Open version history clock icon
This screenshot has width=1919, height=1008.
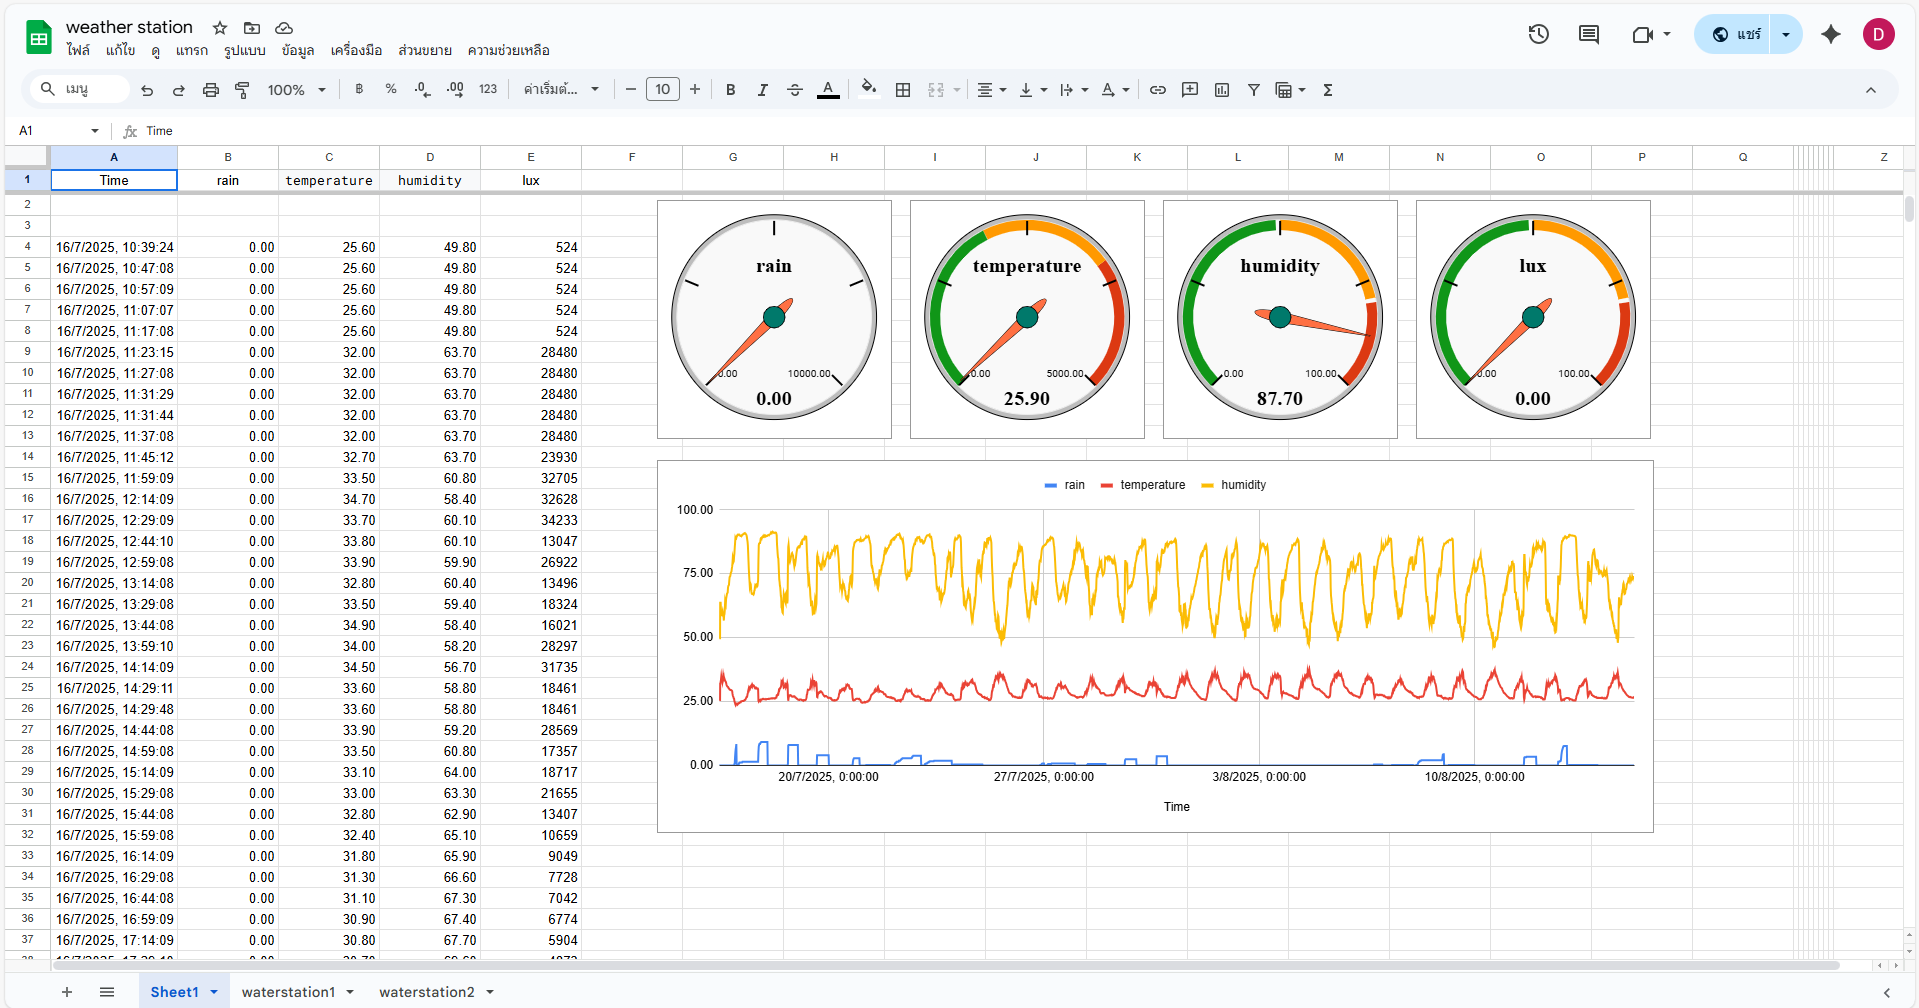click(x=1538, y=34)
